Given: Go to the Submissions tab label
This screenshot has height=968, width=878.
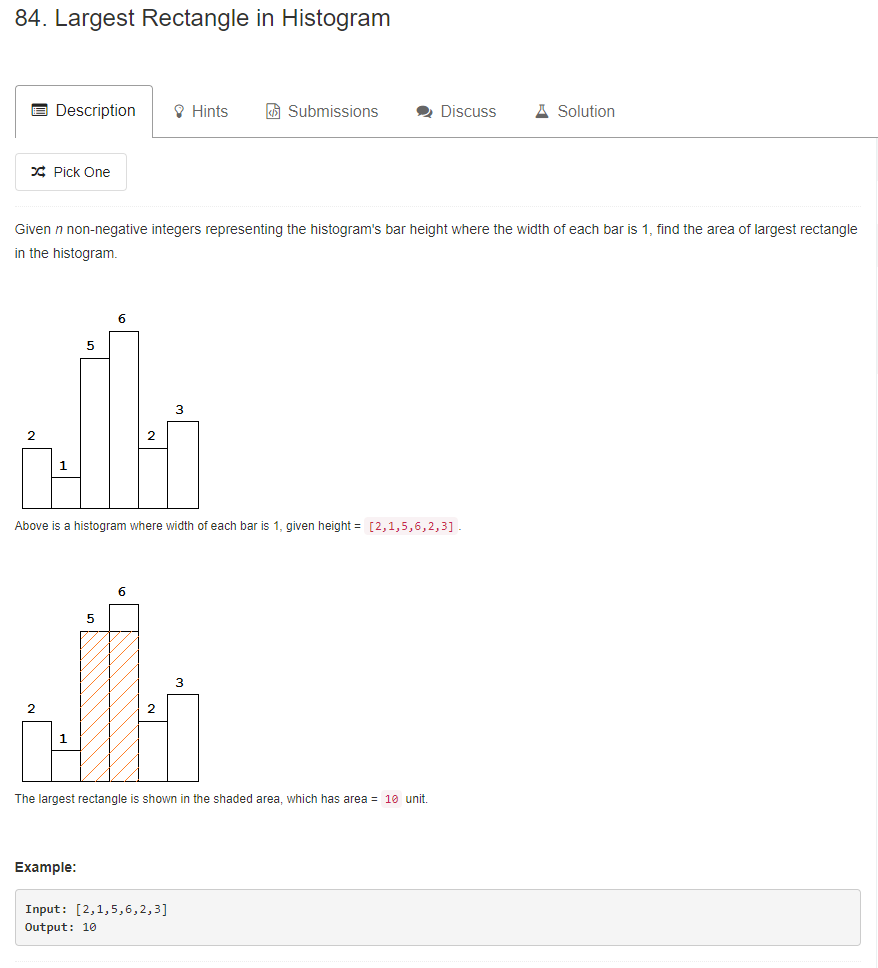Looking at the screenshot, I should coord(332,112).
